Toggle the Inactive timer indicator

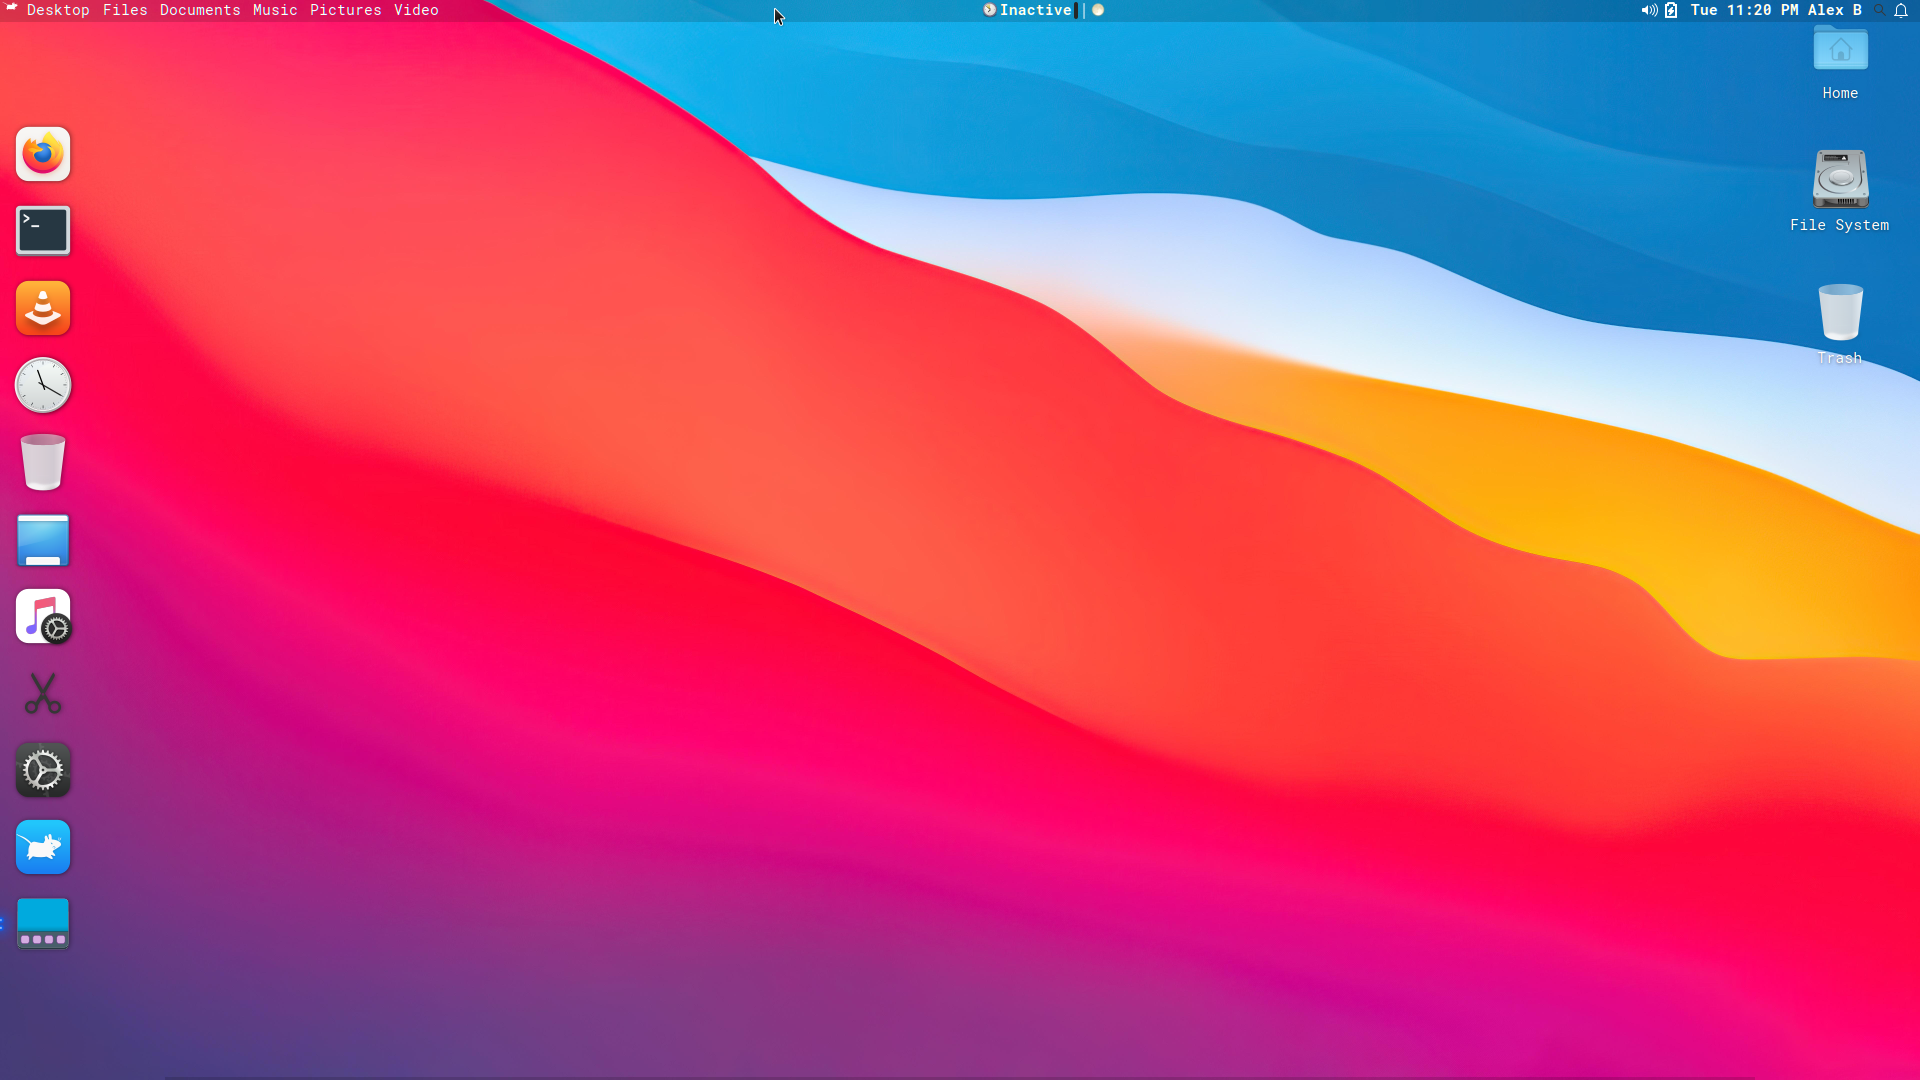coord(1034,10)
